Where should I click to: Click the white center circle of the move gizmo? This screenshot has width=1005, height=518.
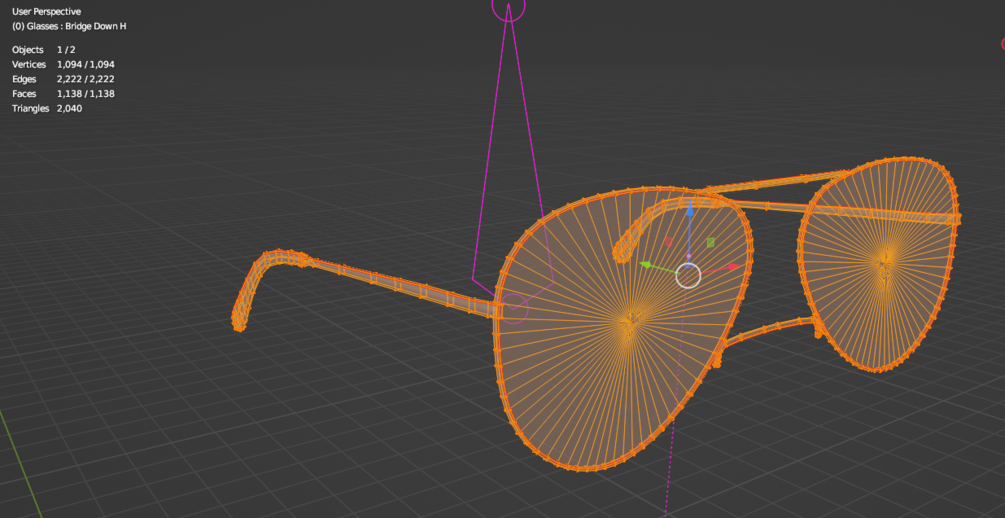(x=688, y=276)
